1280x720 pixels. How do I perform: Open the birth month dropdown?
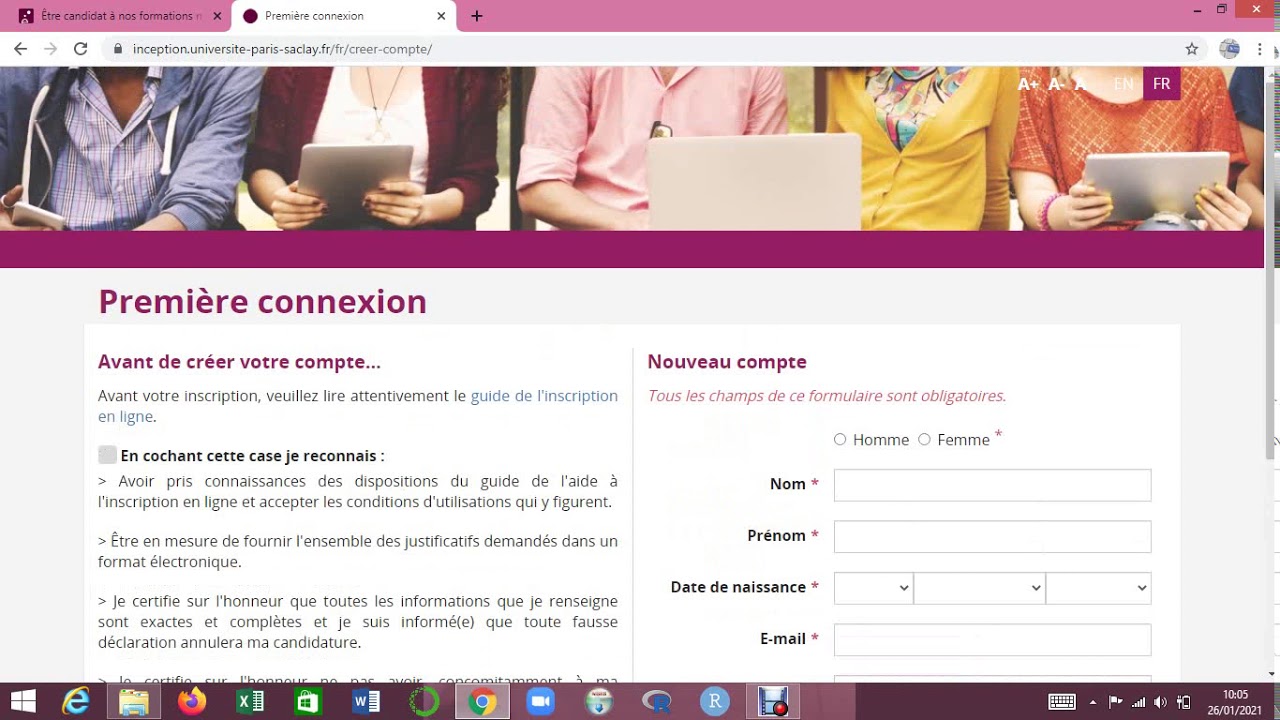980,588
